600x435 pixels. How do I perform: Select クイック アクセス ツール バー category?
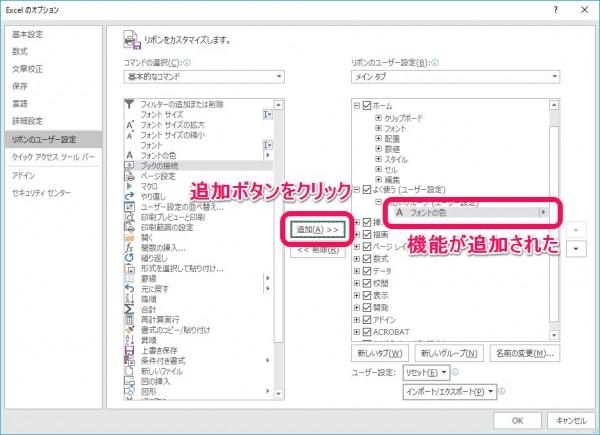pyautogui.click(x=53, y=157)
